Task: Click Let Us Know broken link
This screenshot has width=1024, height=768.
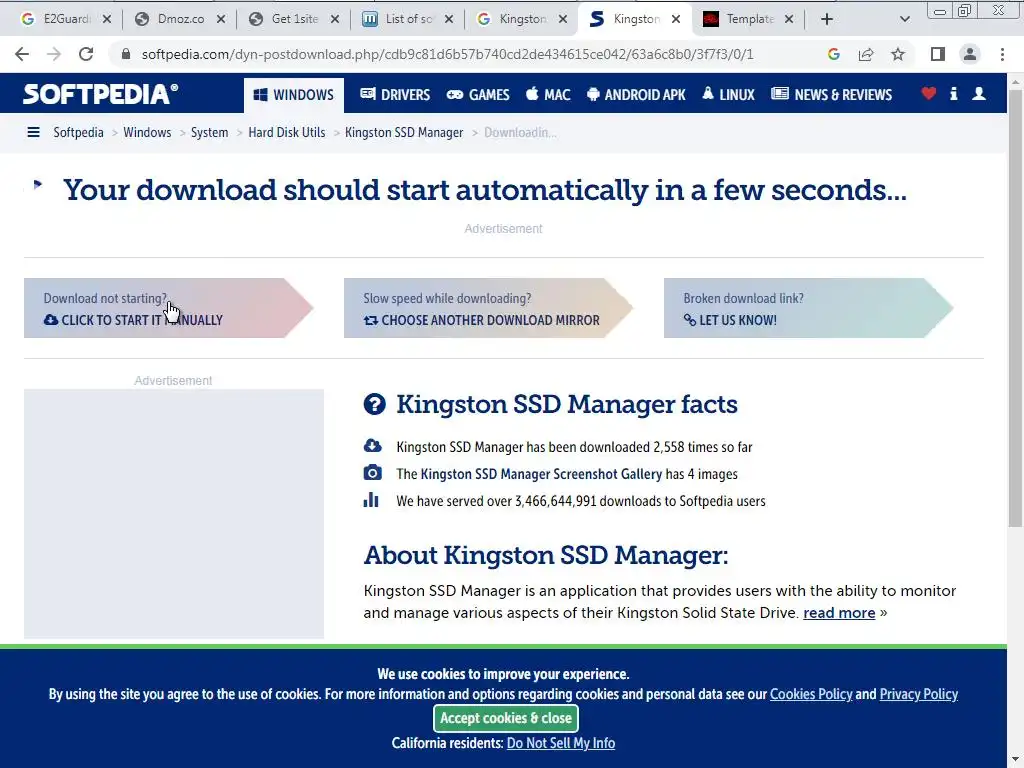Action: 808,308
